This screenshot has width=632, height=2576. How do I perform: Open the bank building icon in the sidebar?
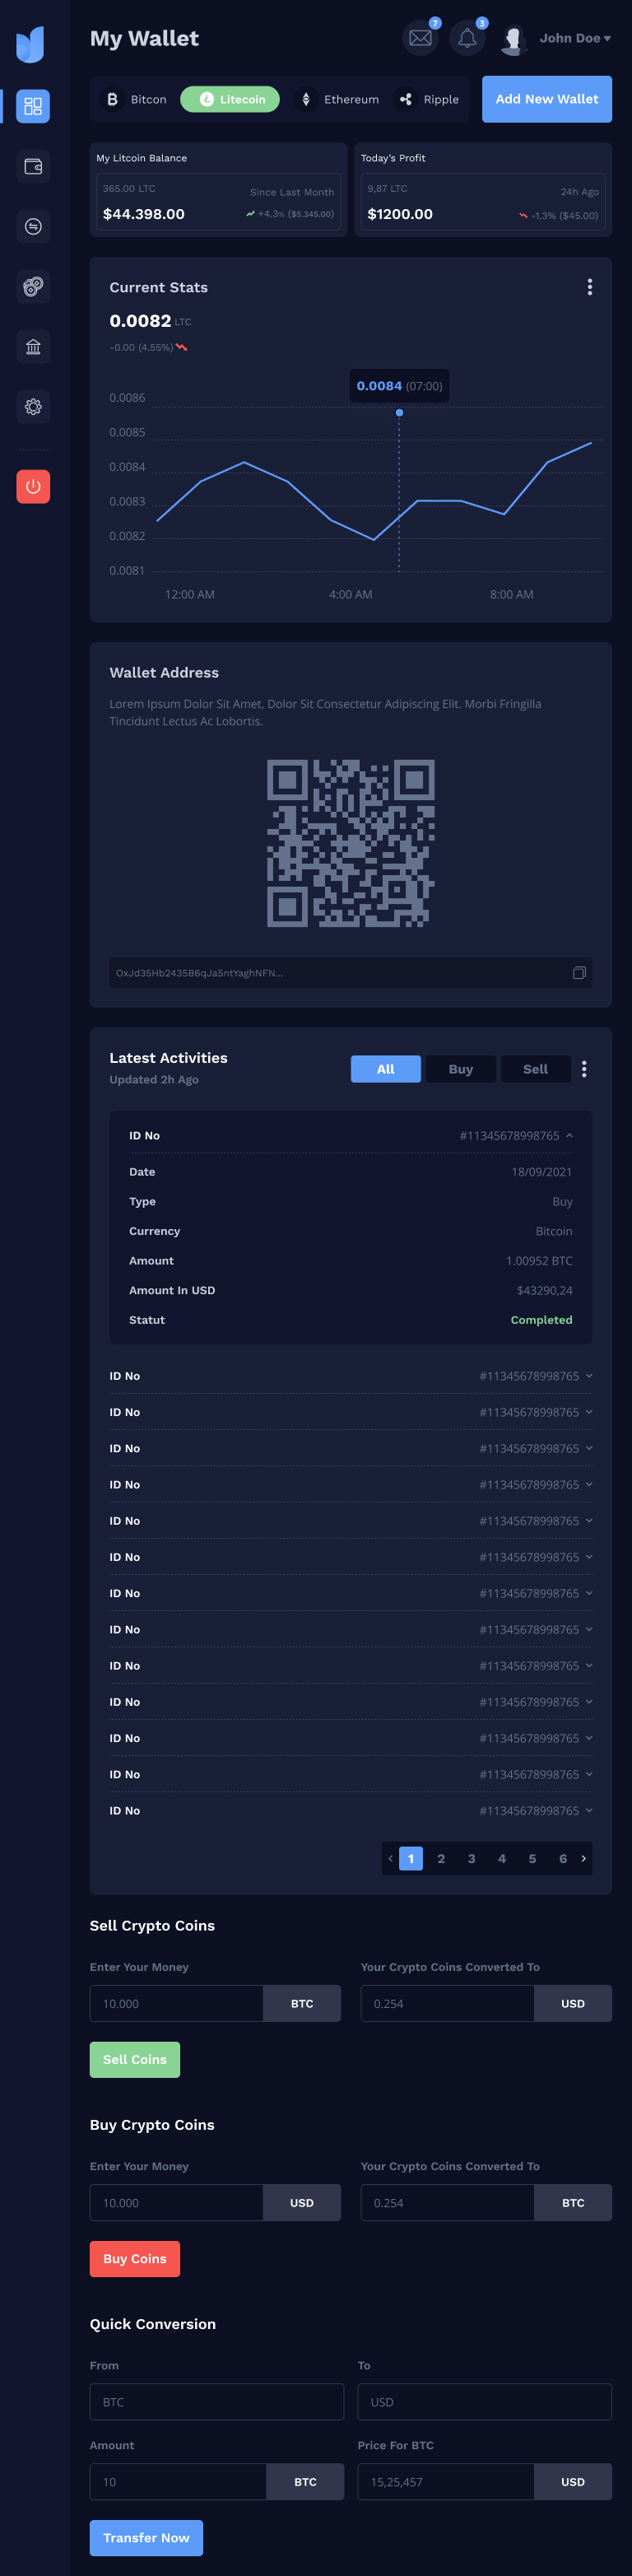pos(33,346)
